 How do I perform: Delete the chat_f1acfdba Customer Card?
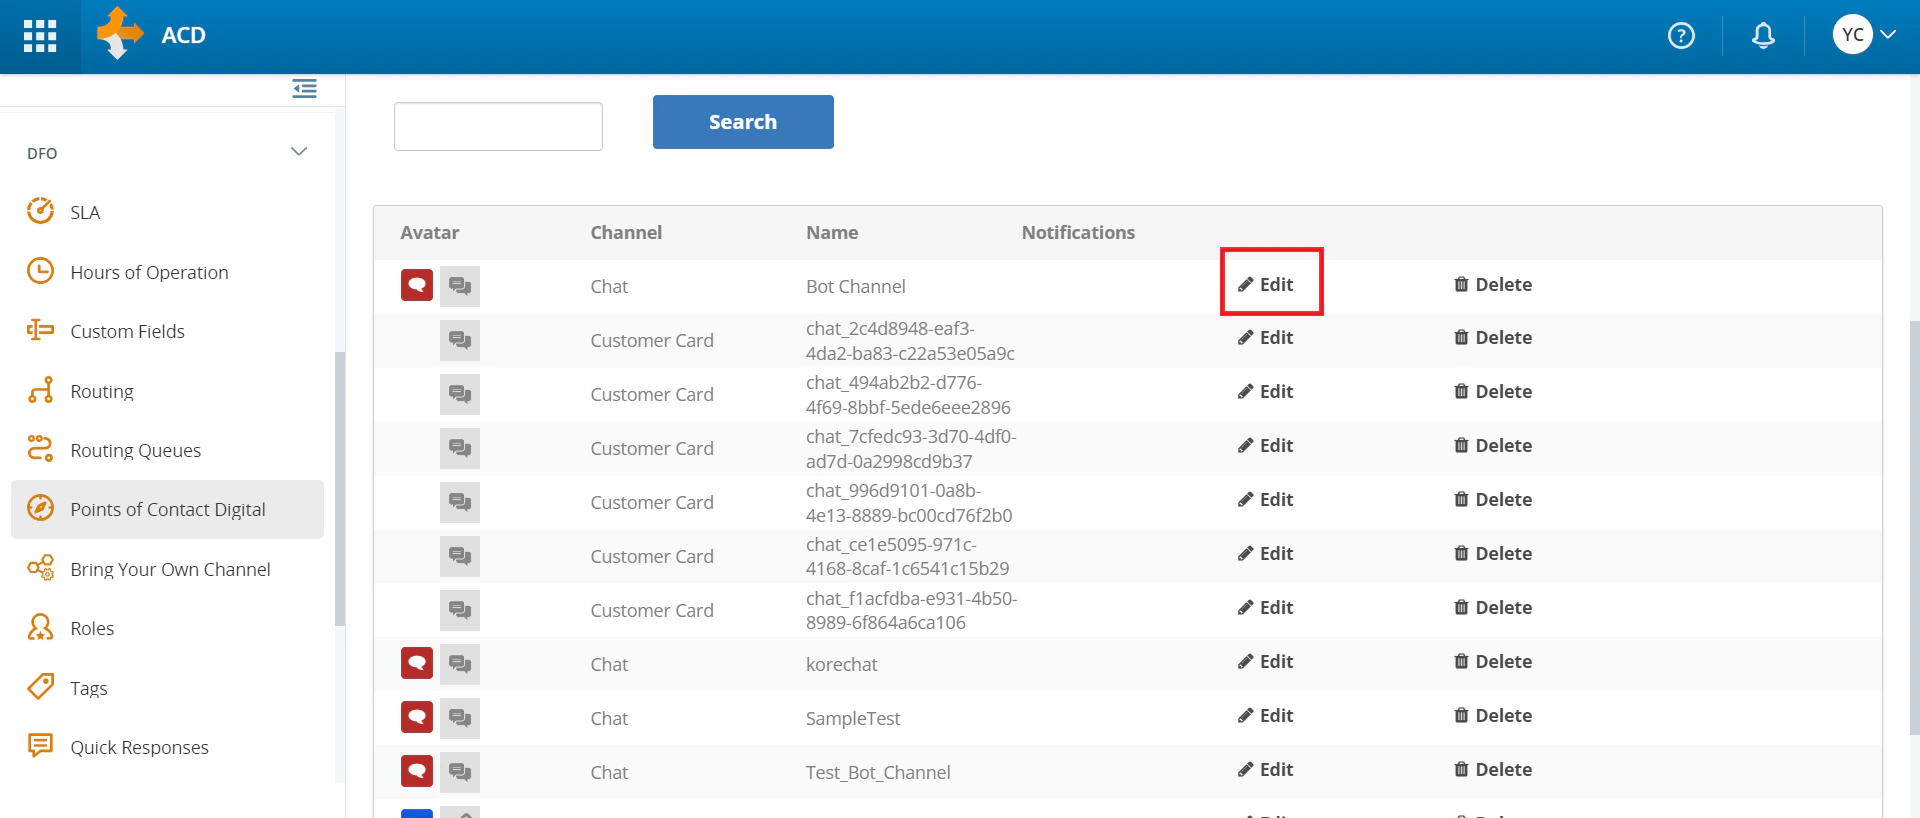pyautogui.click(x=1493, y=608)
